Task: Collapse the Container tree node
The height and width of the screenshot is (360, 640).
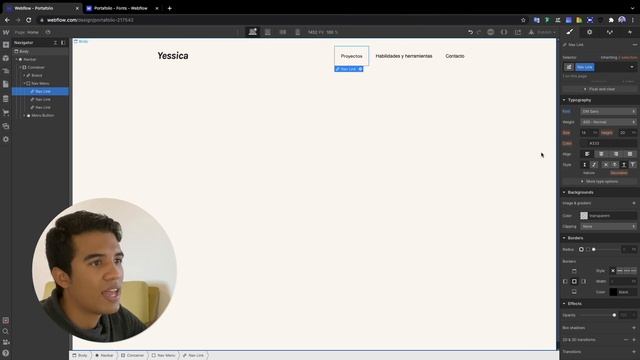Action: (20, 67)
